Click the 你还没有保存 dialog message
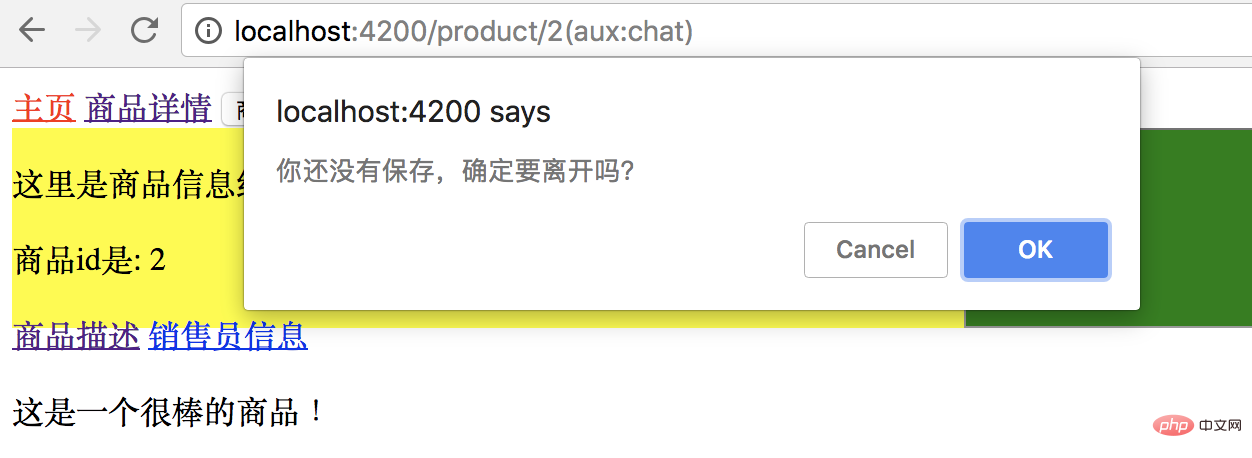The image size is (1252, 458). (455, 171)
